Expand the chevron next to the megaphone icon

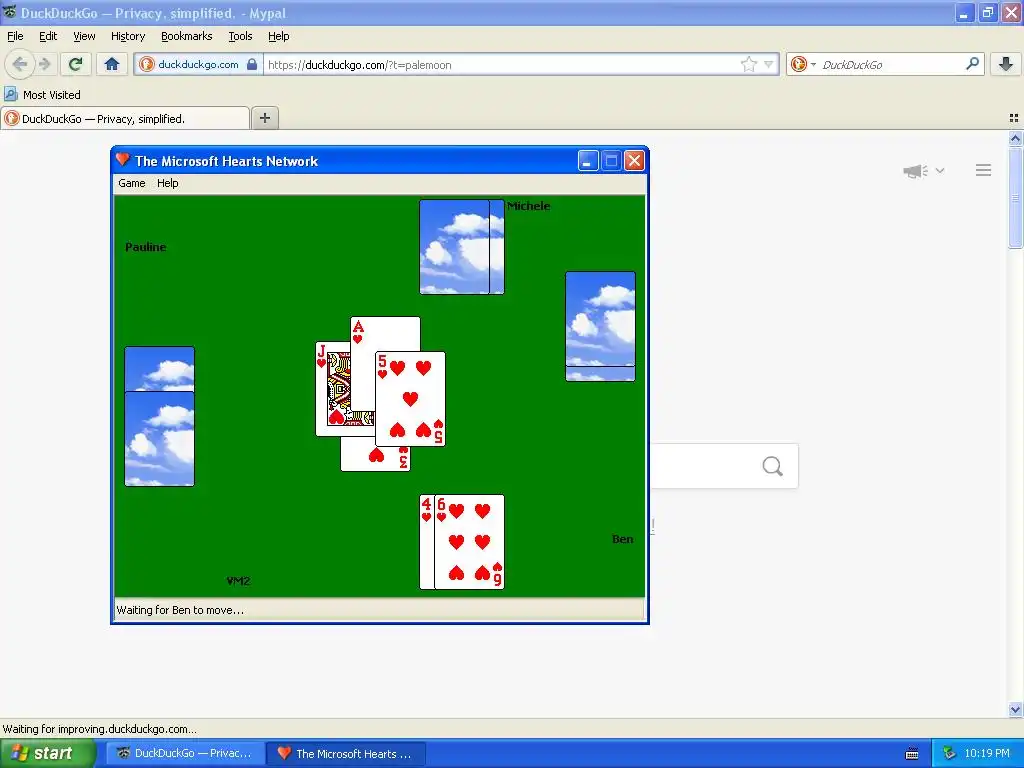(x=940, y=170)
